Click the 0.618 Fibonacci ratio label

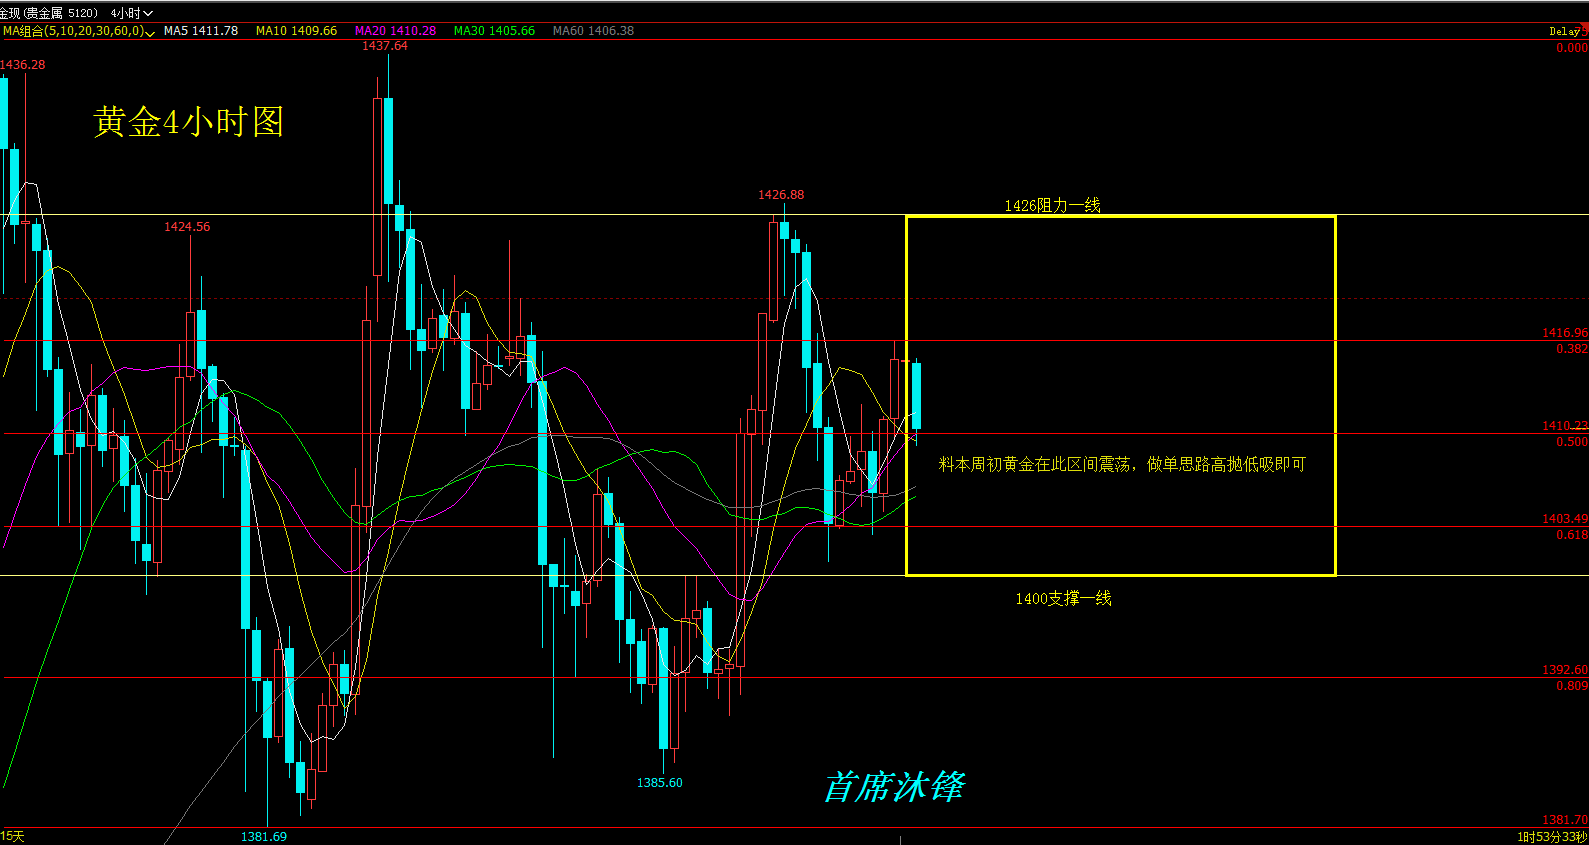point(1572,535)
